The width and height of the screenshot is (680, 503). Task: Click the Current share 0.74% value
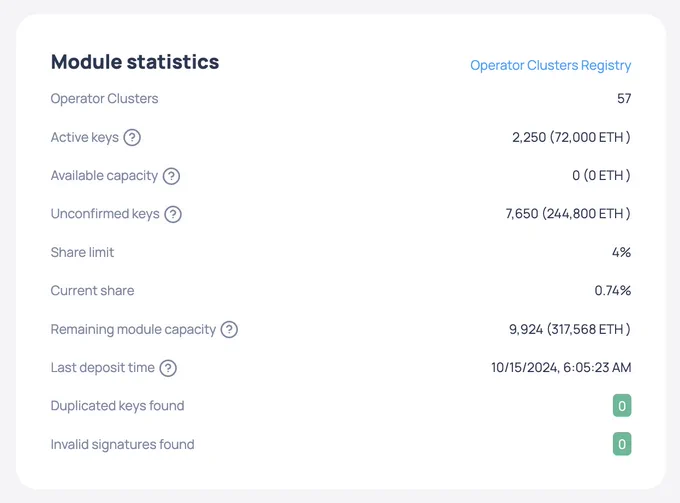(612, 291)
